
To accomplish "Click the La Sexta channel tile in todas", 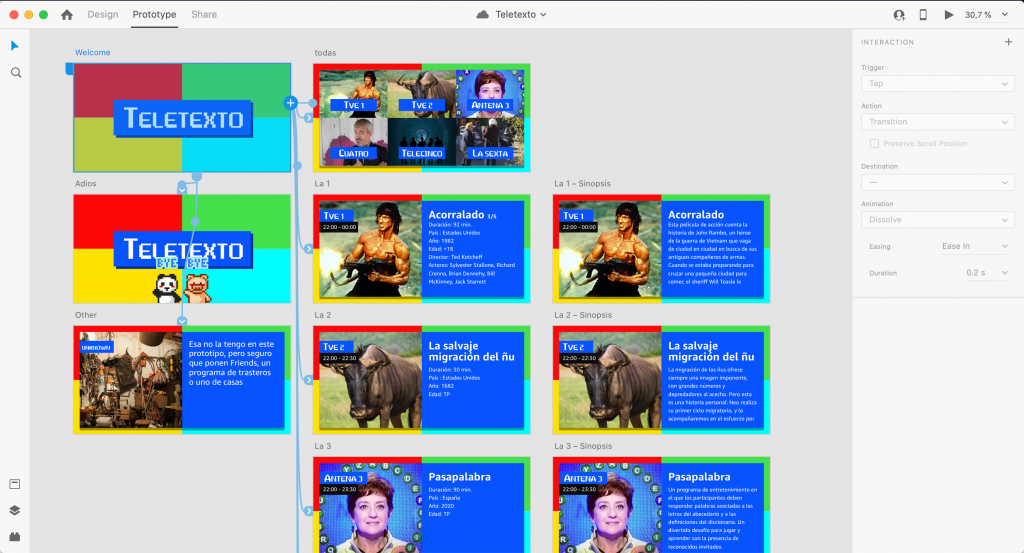I will coord(490,142).
